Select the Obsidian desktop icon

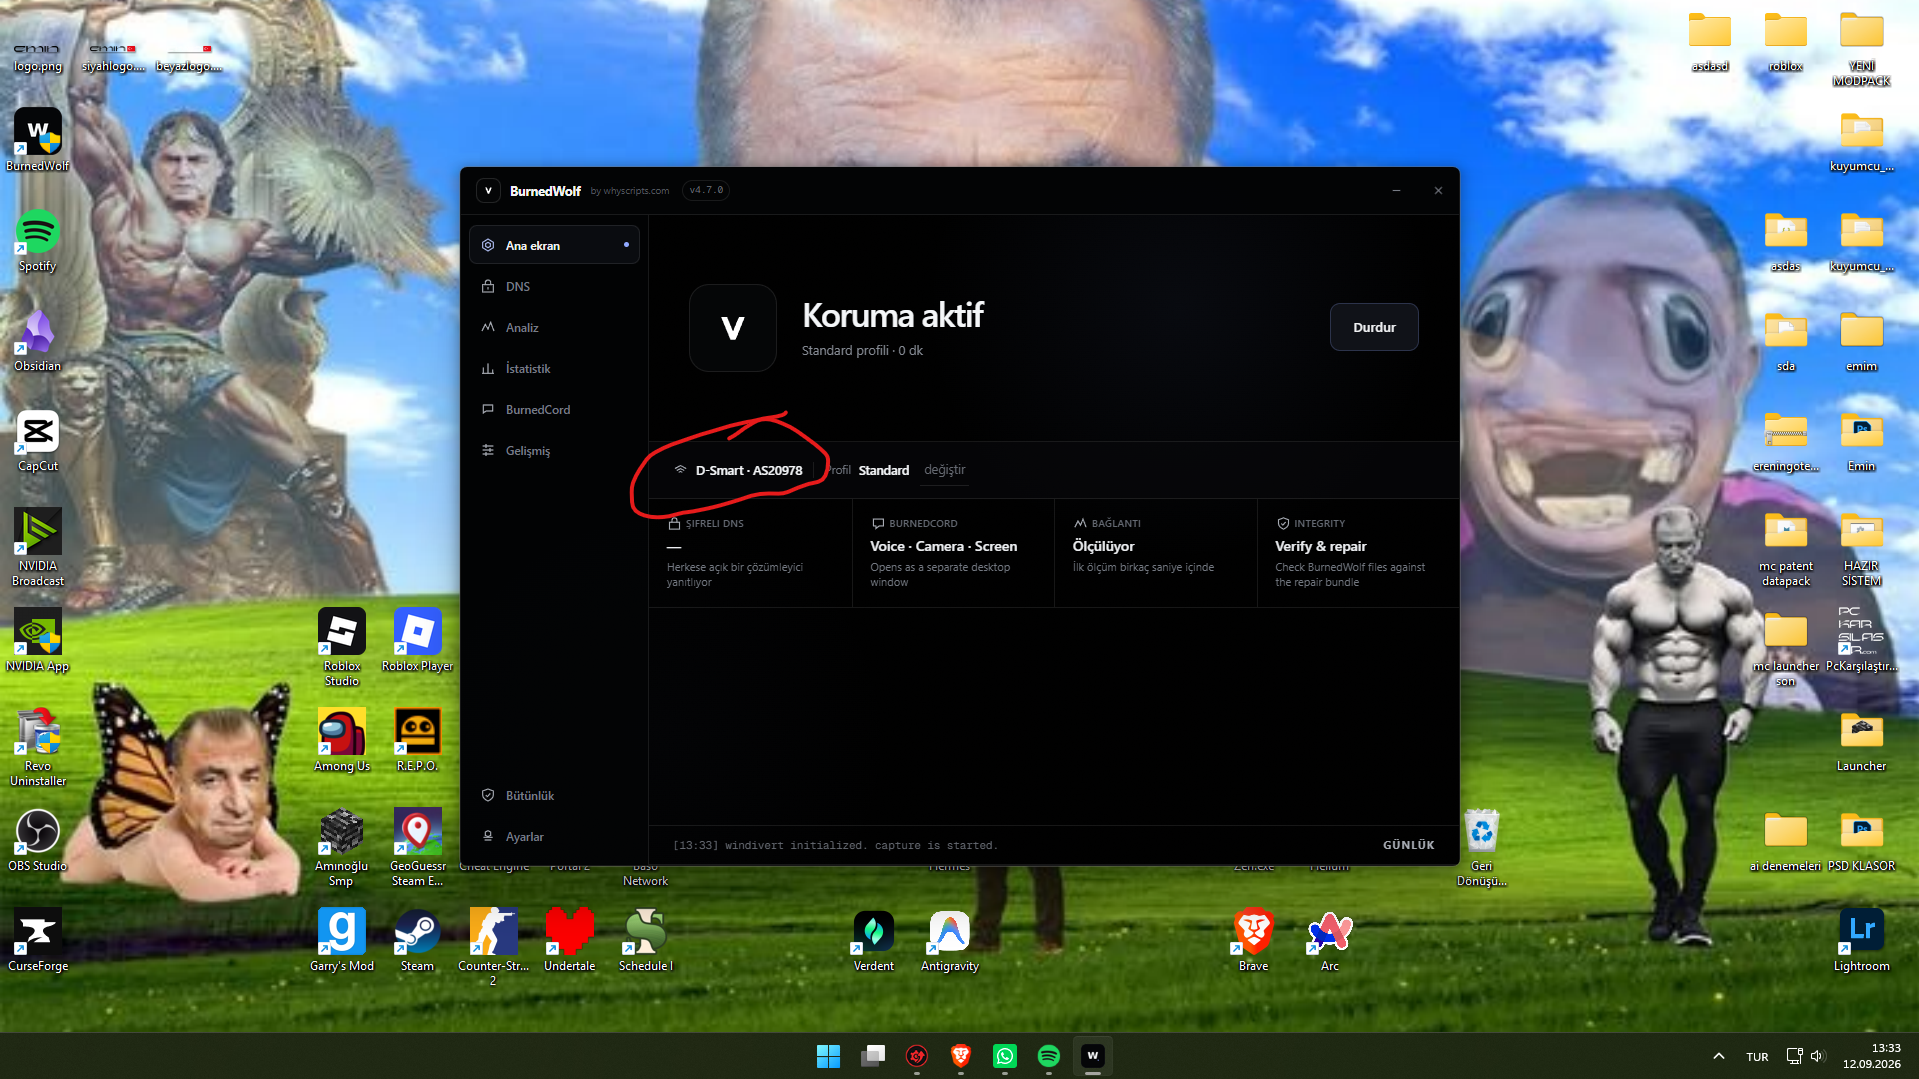pos(38,340)
